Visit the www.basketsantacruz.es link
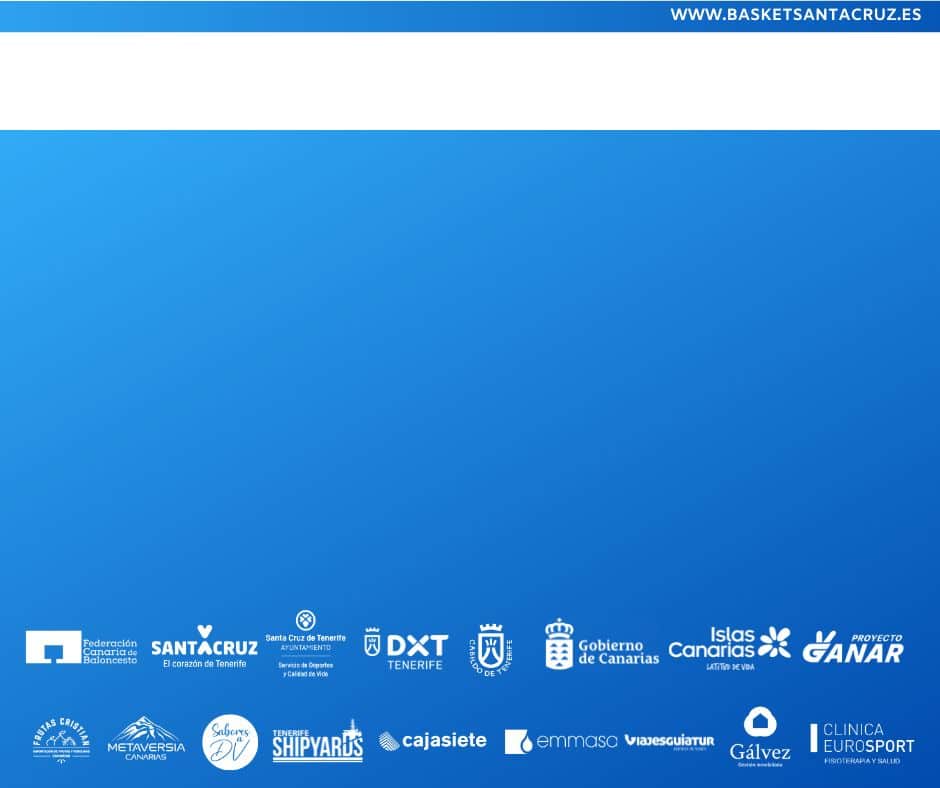The image size is (940, 788). click(x=795, y=15)
